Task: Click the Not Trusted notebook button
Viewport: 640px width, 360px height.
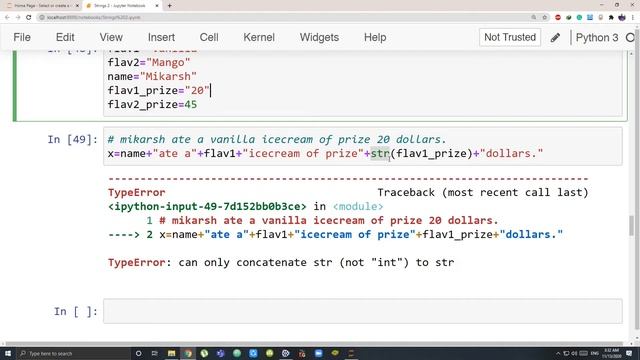Action: [510, 37]
